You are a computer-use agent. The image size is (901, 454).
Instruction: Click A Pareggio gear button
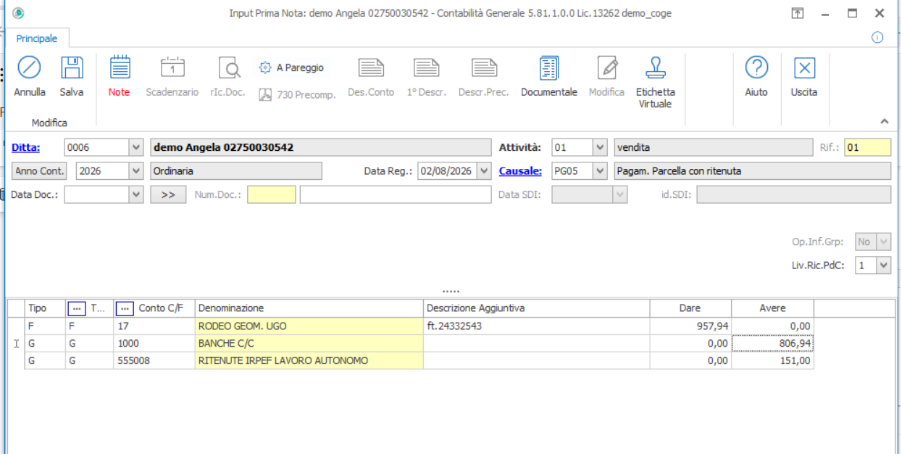[292, 67]
